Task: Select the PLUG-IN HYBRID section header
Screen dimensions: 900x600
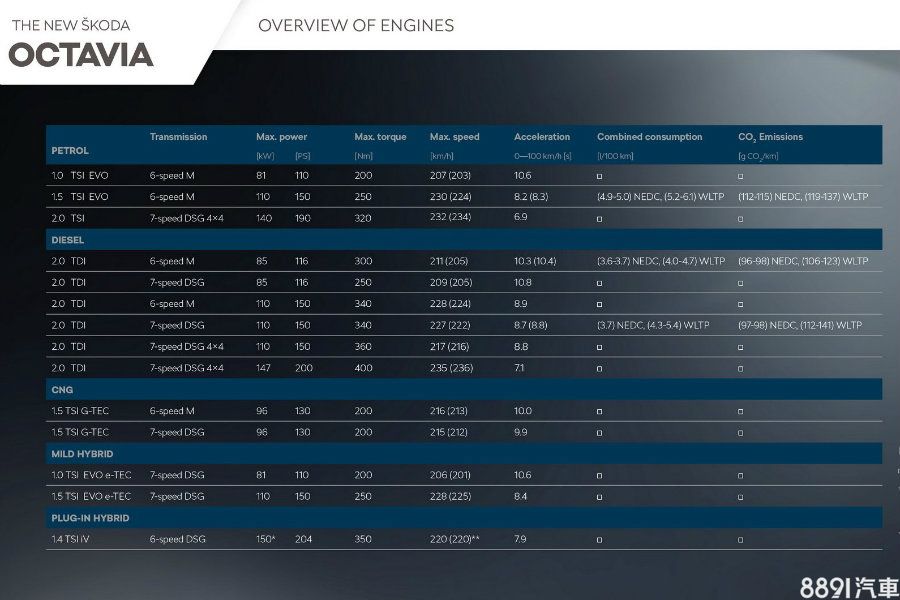Action: tap(90, 518)
